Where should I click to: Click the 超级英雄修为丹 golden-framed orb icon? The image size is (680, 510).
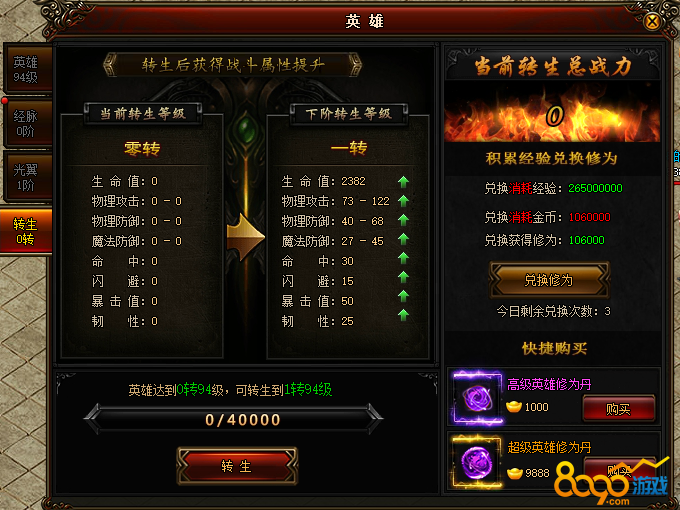[477, 462]
